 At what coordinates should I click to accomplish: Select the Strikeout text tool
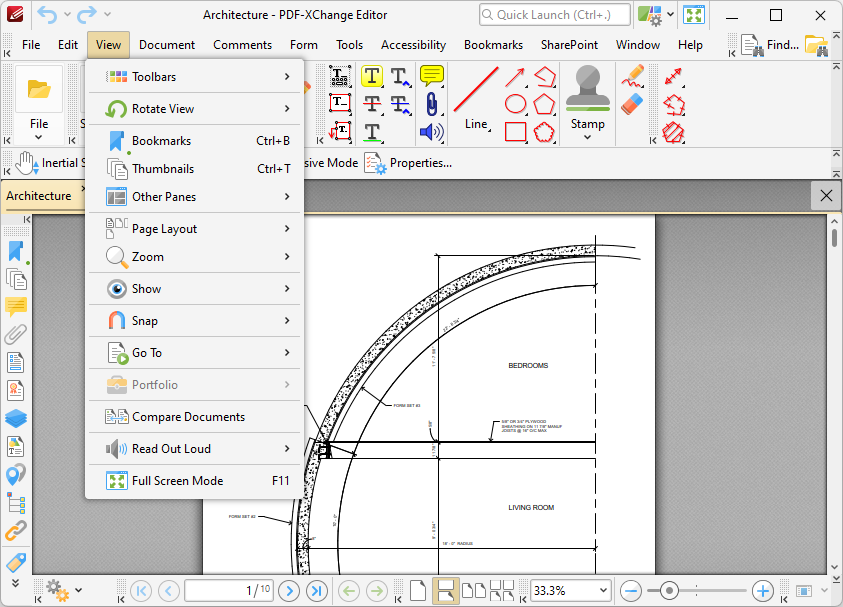pyautogui.click(x=372, y=104)
